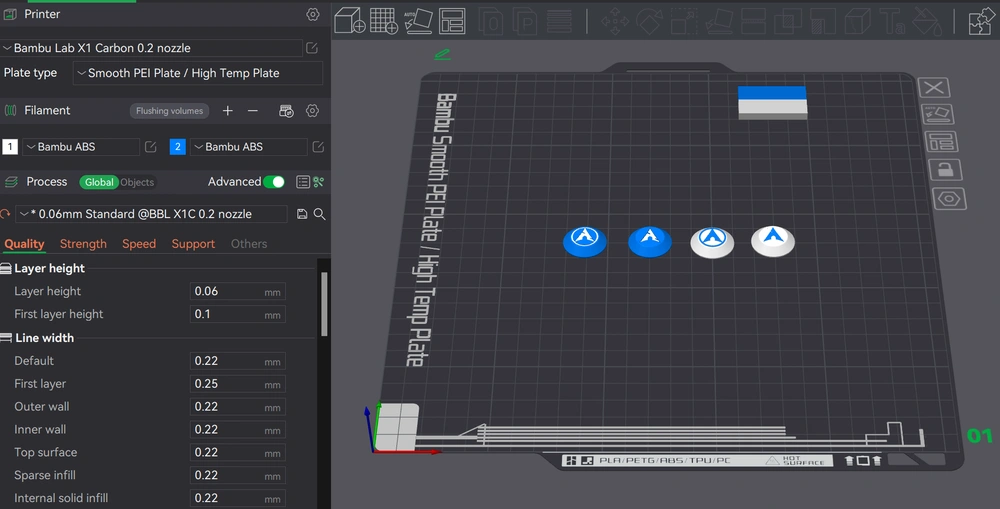Click Arrange all objects in top toolbar
1000x509 pixels.
click(x=452, y=20)
